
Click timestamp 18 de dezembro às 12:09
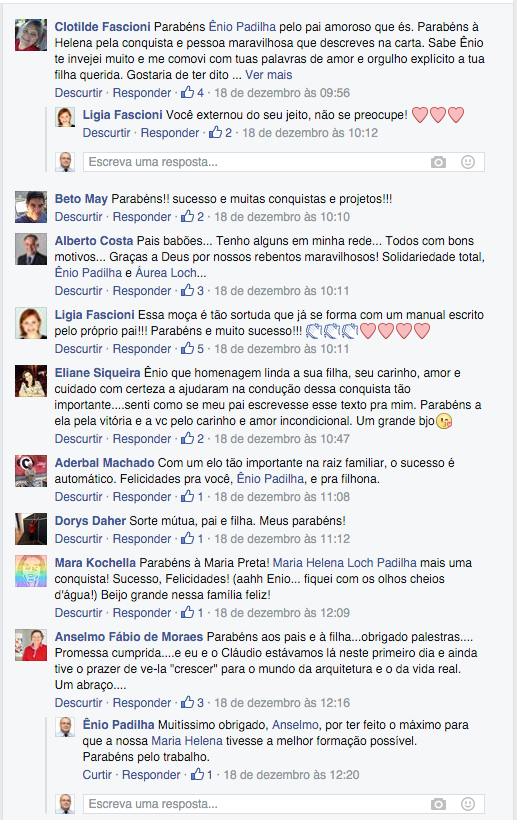pos(282,612)
